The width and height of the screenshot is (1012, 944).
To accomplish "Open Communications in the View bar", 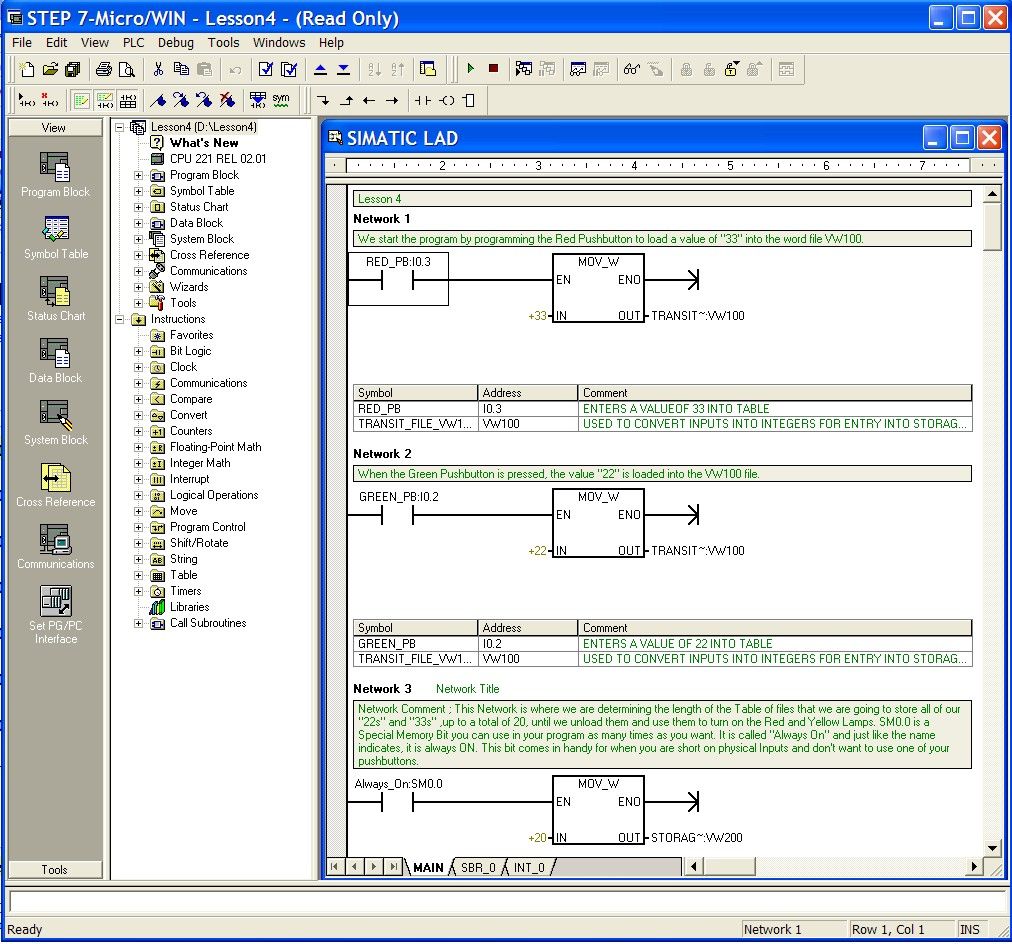I will click(x=56, y=548).
